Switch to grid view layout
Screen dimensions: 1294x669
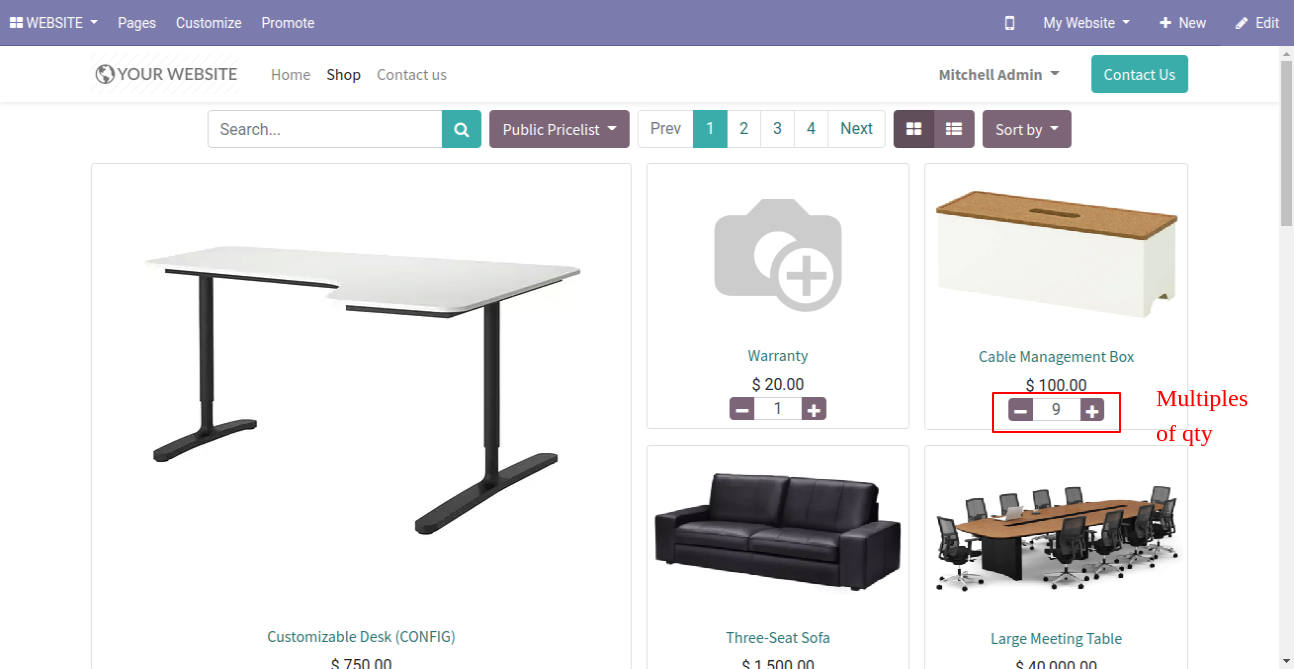(x=913, y=129)
